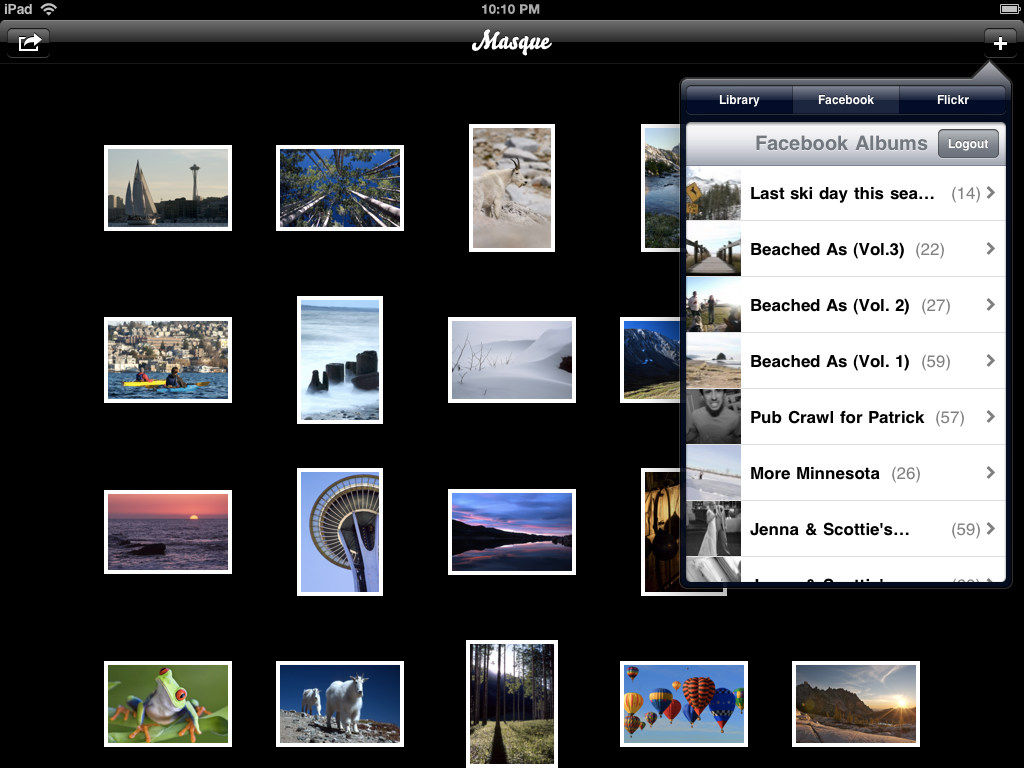
Task: Tap the battery indicator icon
Action: coord(1009,8)
